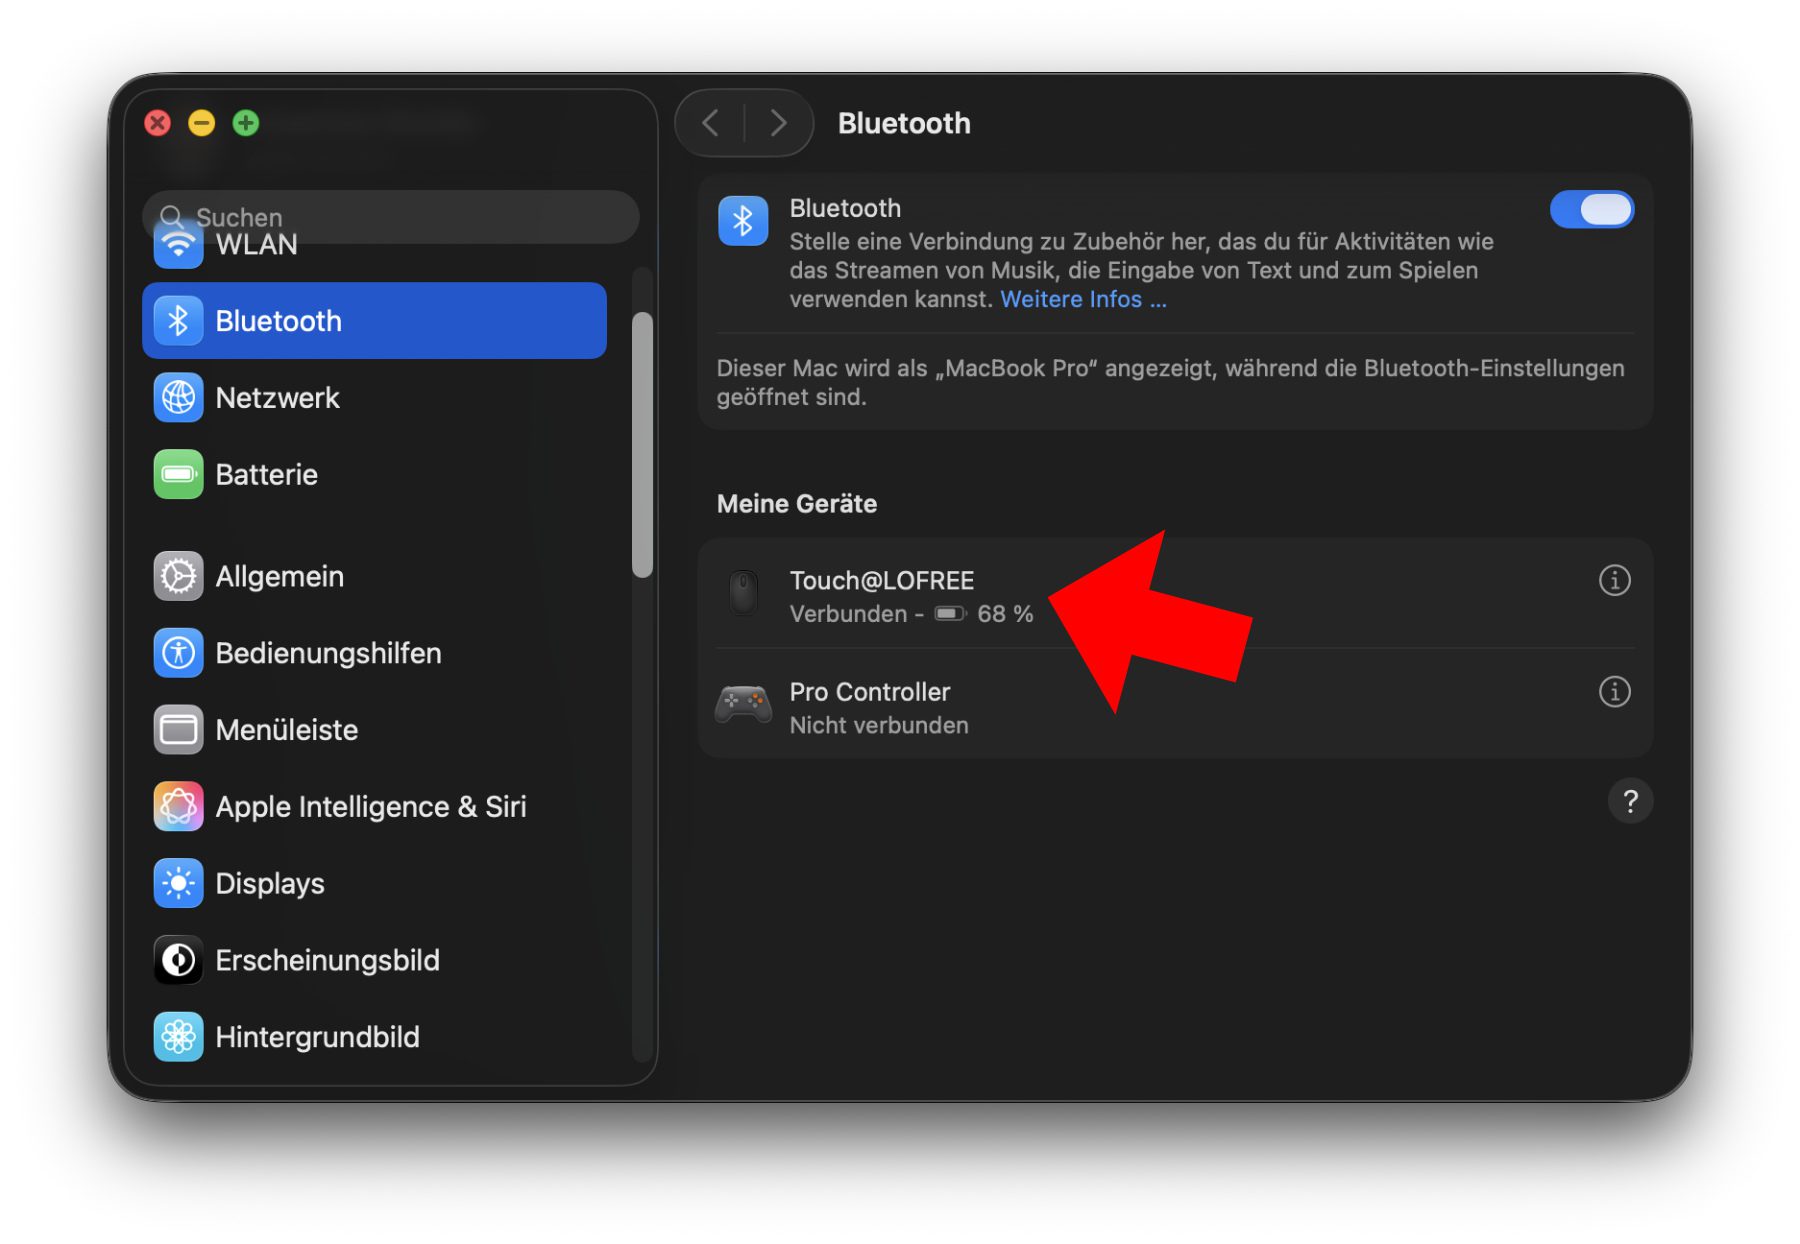Image resolution: width=1800 pixels, height=1244 pixels.
Task: Click the green Batterie icon
Action: (178, 475)
